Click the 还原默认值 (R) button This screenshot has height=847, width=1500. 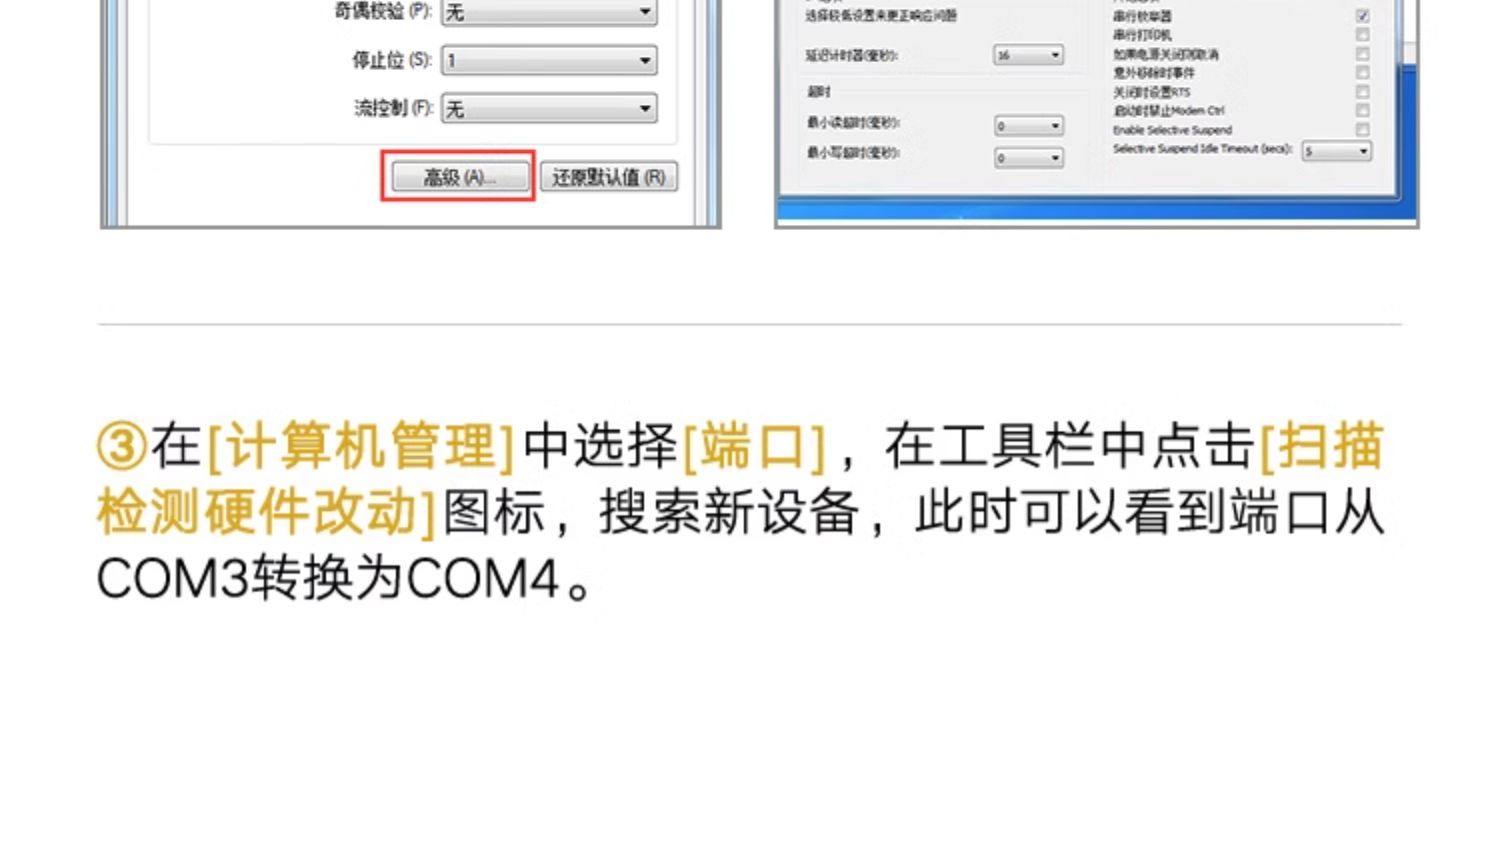point(609,177)
